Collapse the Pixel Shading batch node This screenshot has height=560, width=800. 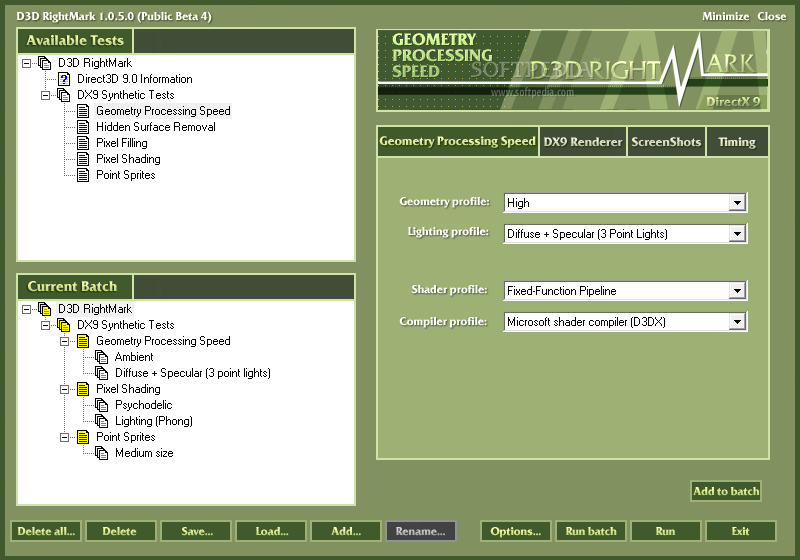64,390
